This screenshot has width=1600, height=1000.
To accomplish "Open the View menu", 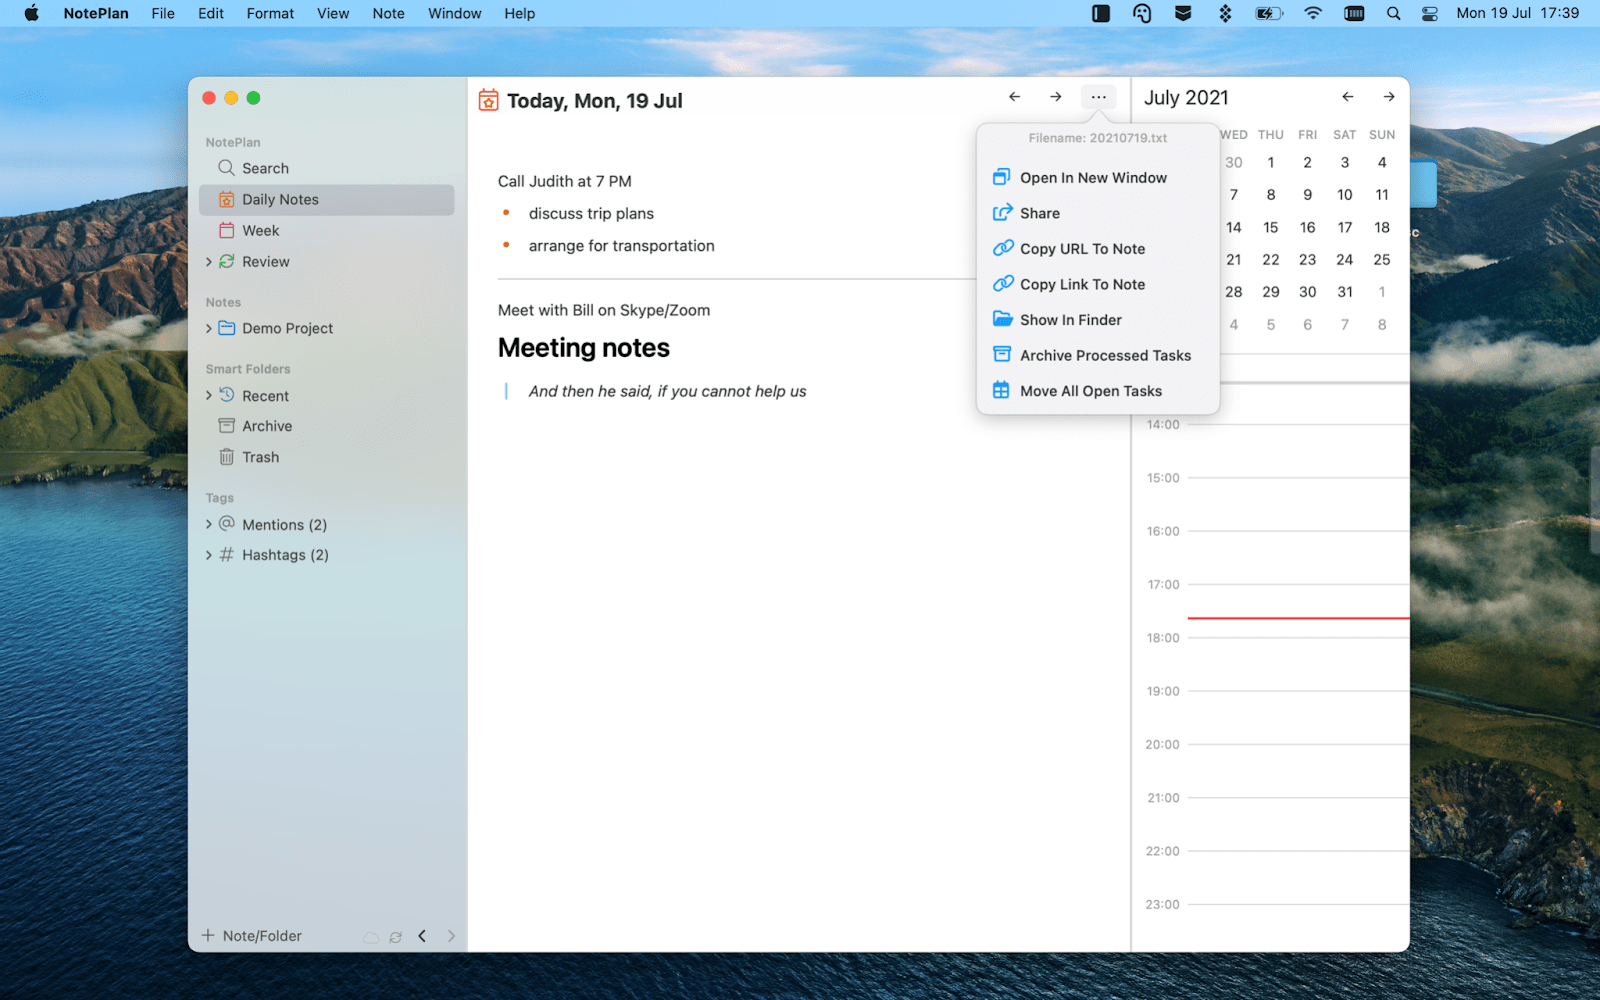I will 333,13.
